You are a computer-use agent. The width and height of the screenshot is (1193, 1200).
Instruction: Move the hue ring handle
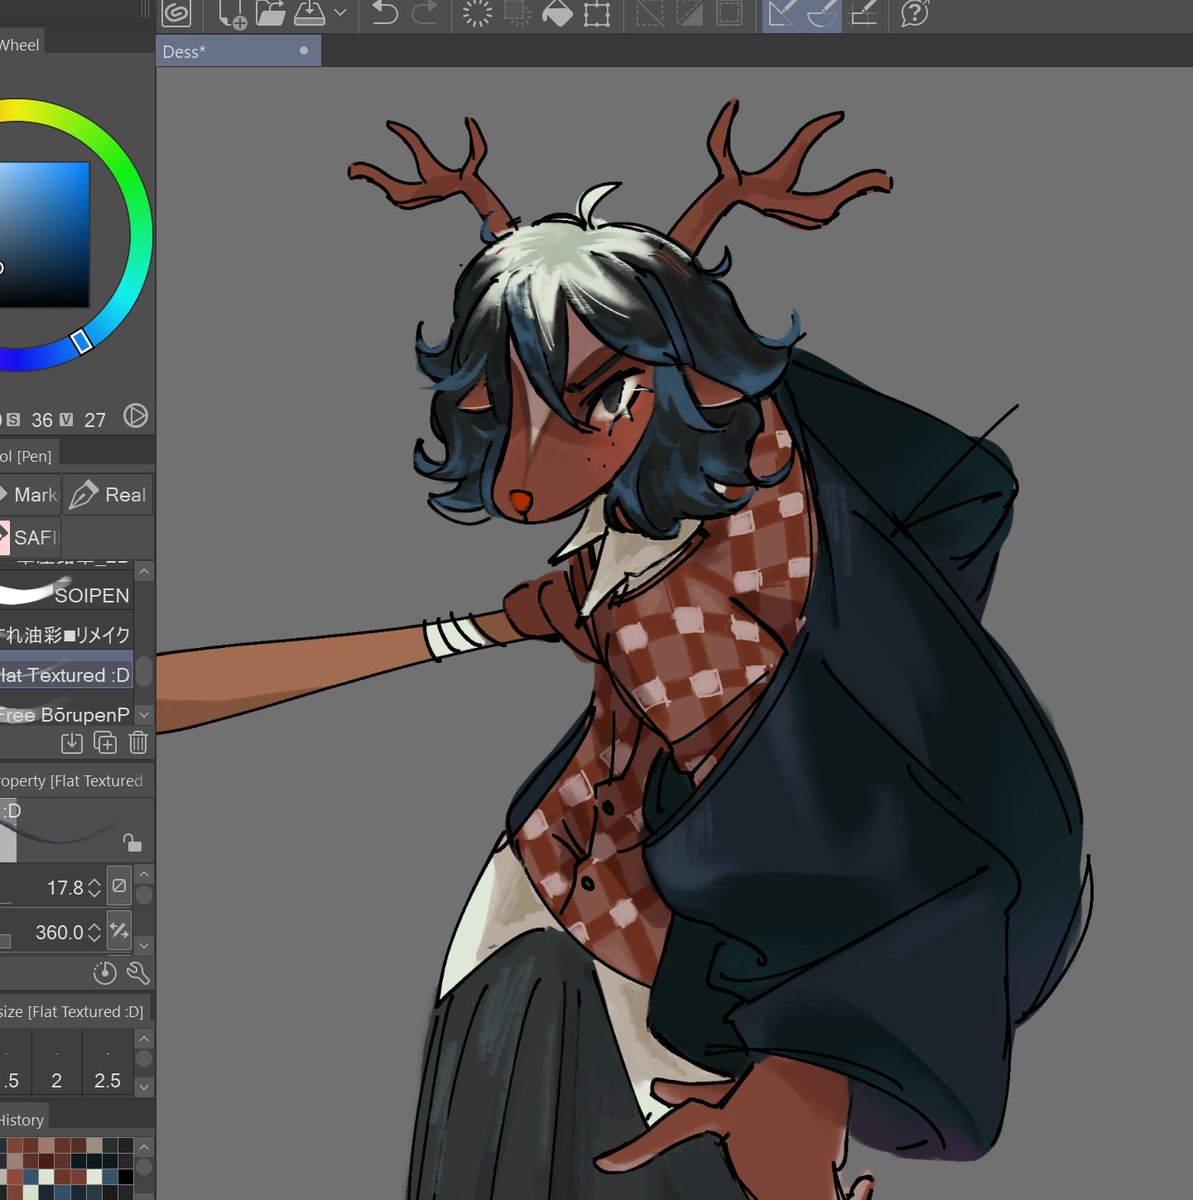tap(82, 341)
